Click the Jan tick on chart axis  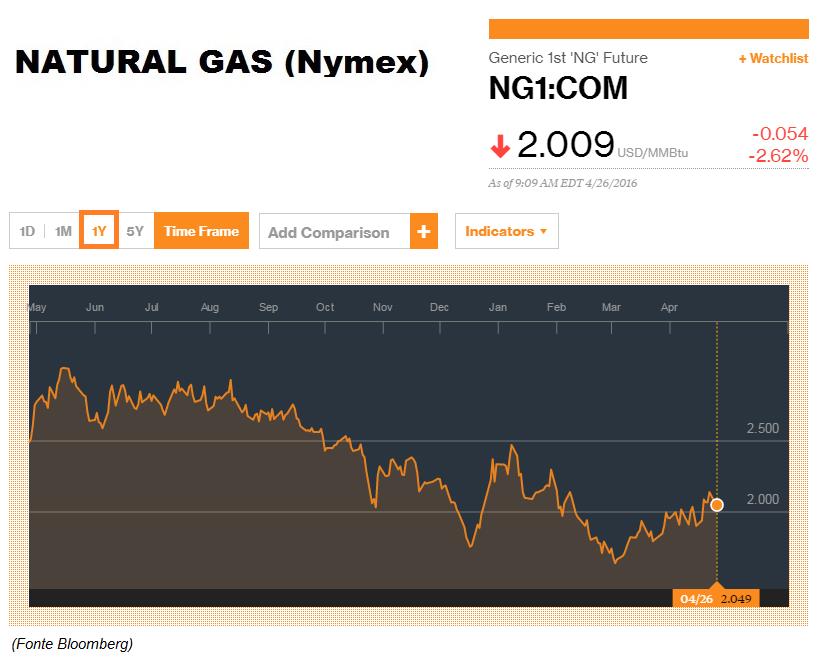(x=498, y=328)
